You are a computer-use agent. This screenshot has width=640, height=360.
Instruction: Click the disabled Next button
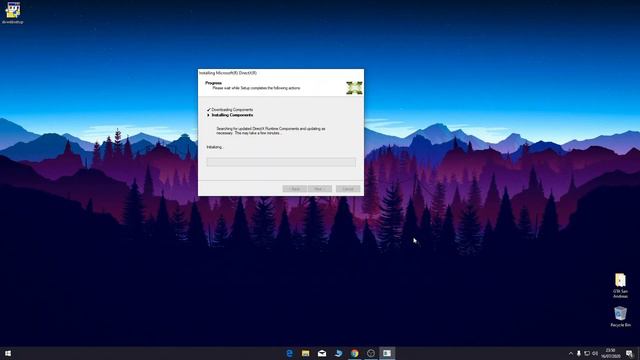[320, 189]
